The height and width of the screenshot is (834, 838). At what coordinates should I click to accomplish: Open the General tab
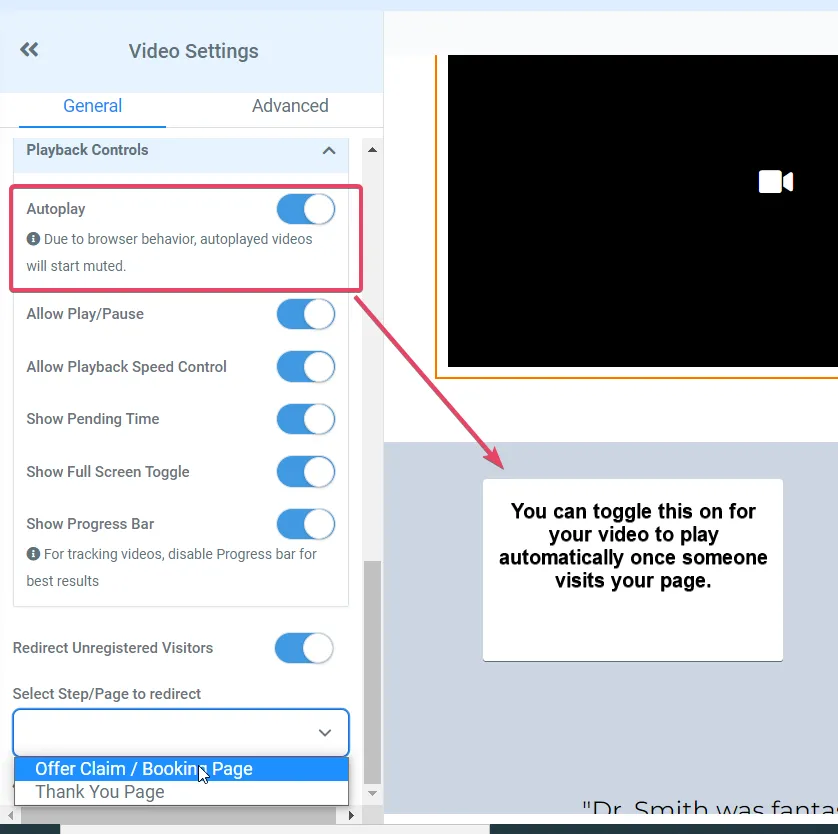[x=92, y=106]
